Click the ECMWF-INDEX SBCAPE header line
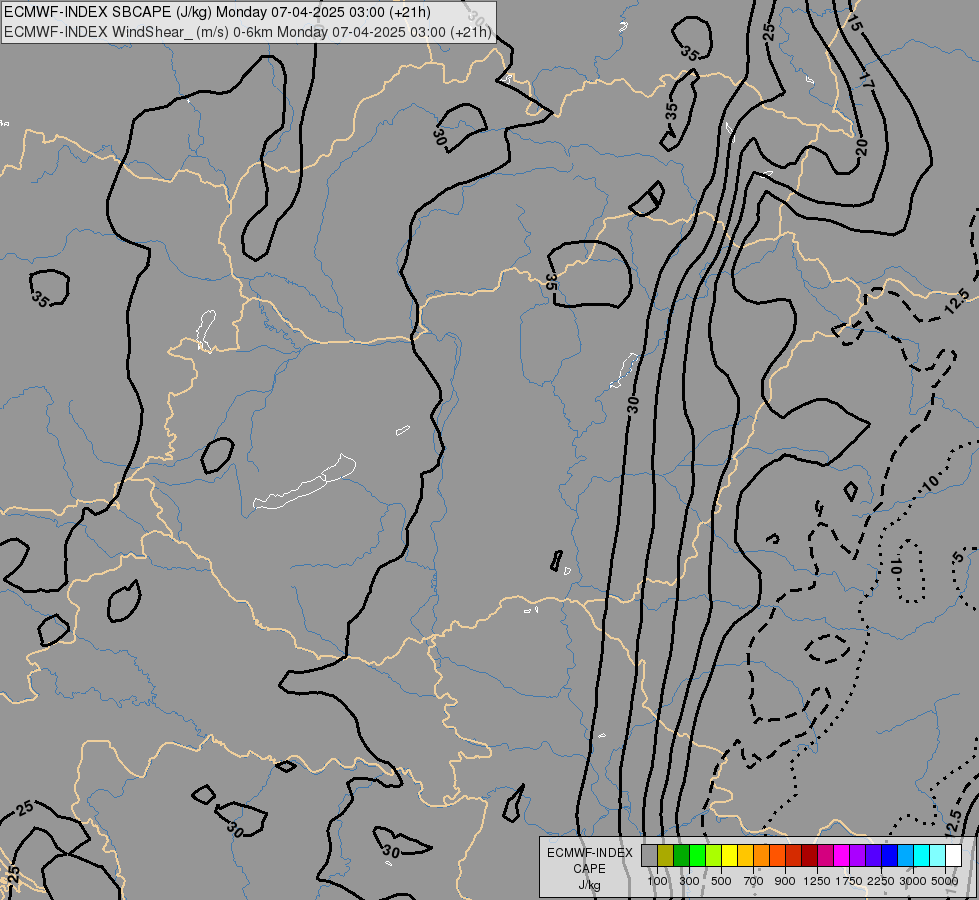Screen dimensions: 979x900 pos(217,12)
